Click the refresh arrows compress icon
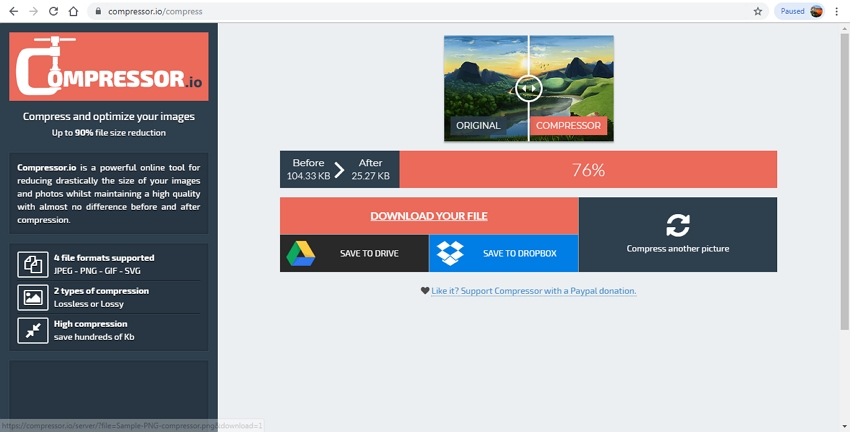This screenshot has width=850, height=432. 677,225
